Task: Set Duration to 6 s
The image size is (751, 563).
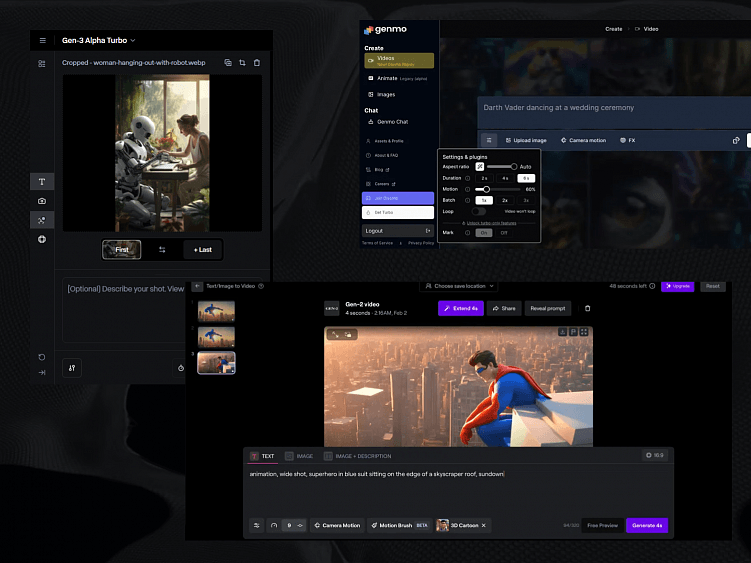Action: (x=526, y=178)
